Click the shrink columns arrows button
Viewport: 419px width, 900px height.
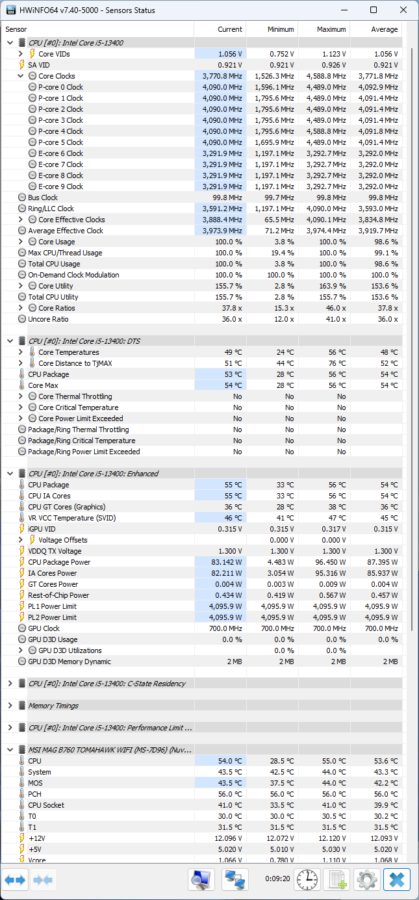pyautogui.click(x=44, y=880)
